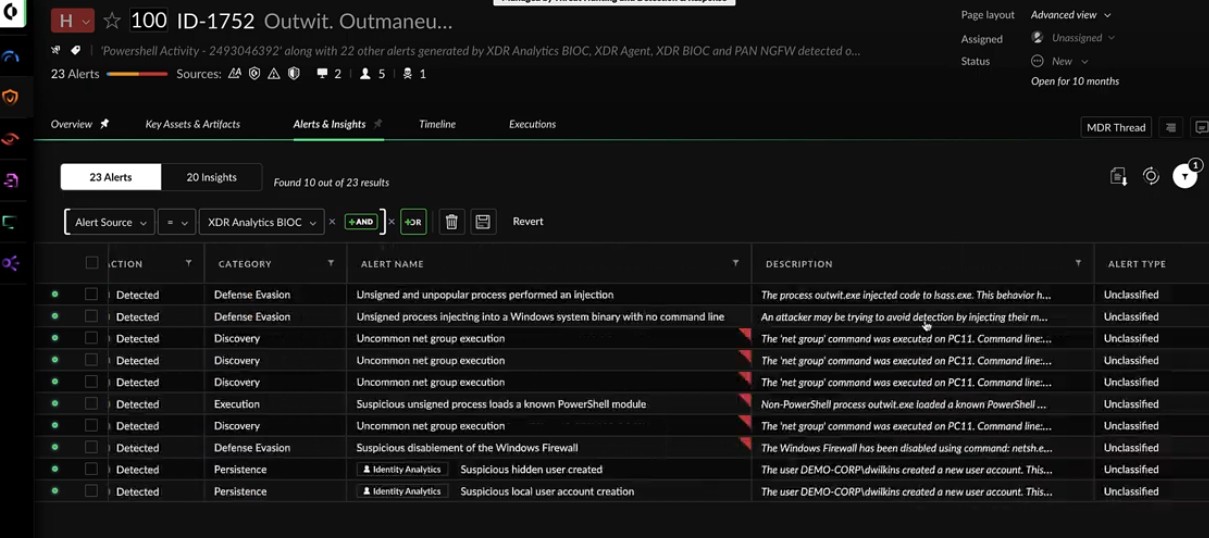Open the MDR Thread
The image size is (1209, 538).
1116,127
